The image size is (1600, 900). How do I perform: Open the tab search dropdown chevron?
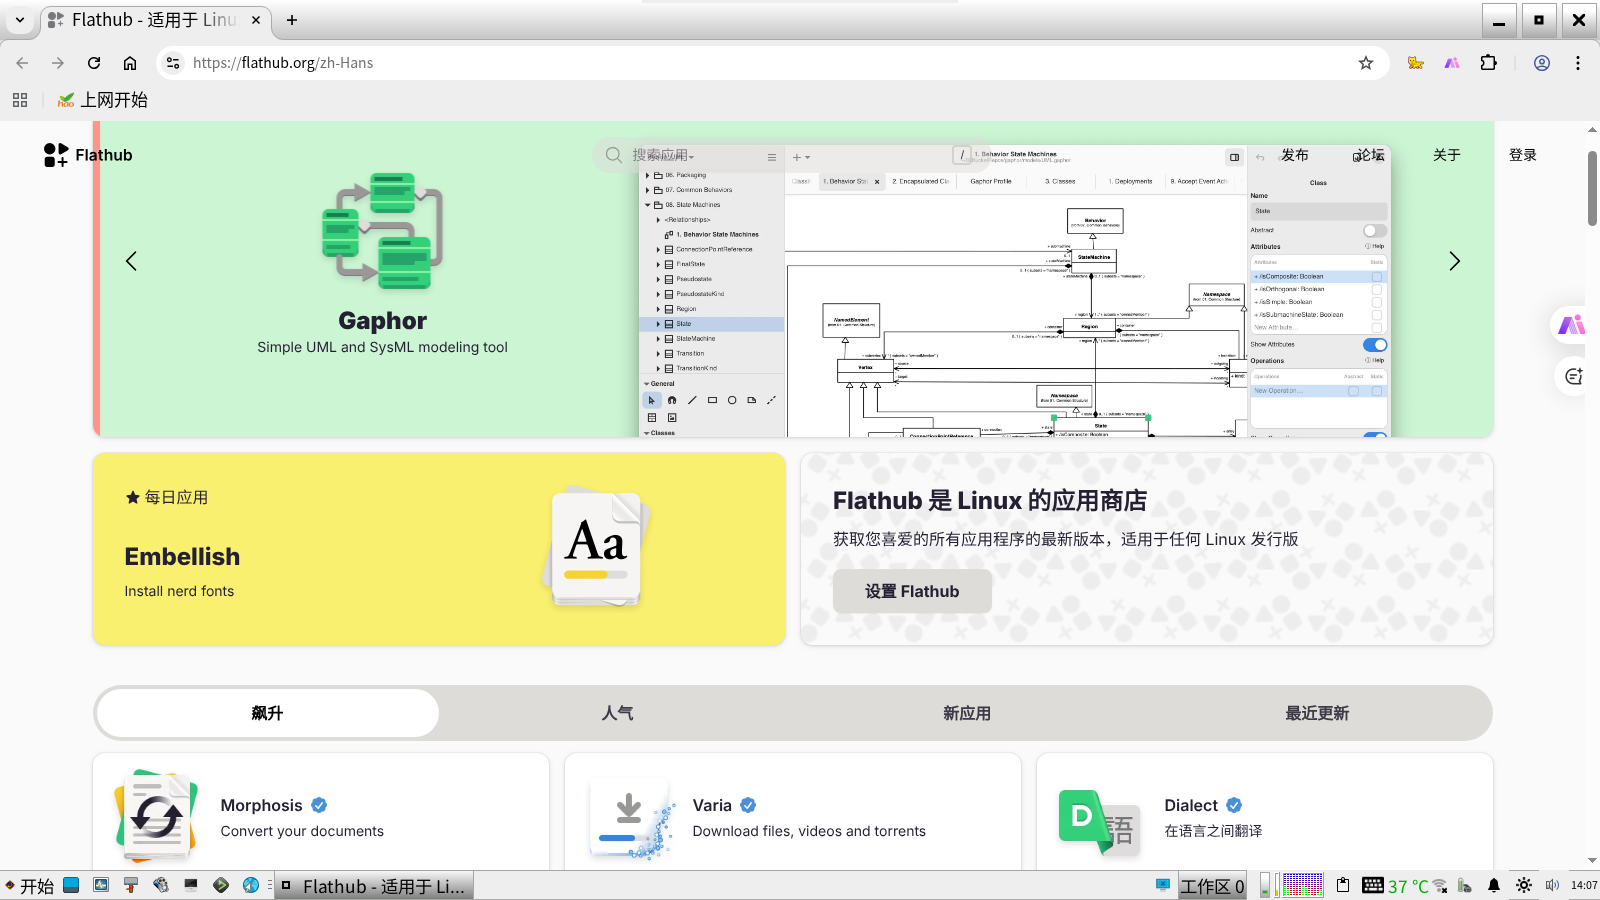pos(19,20)
